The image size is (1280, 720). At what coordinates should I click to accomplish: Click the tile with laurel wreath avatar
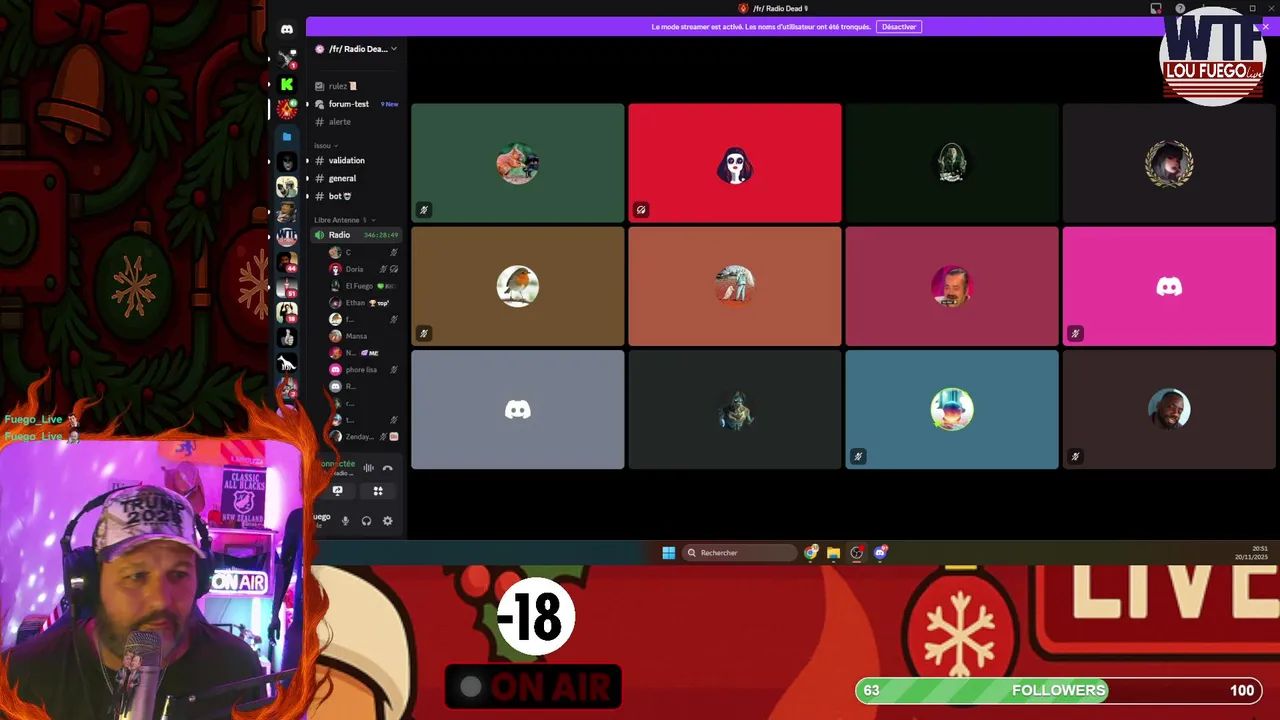(1169, 163)
